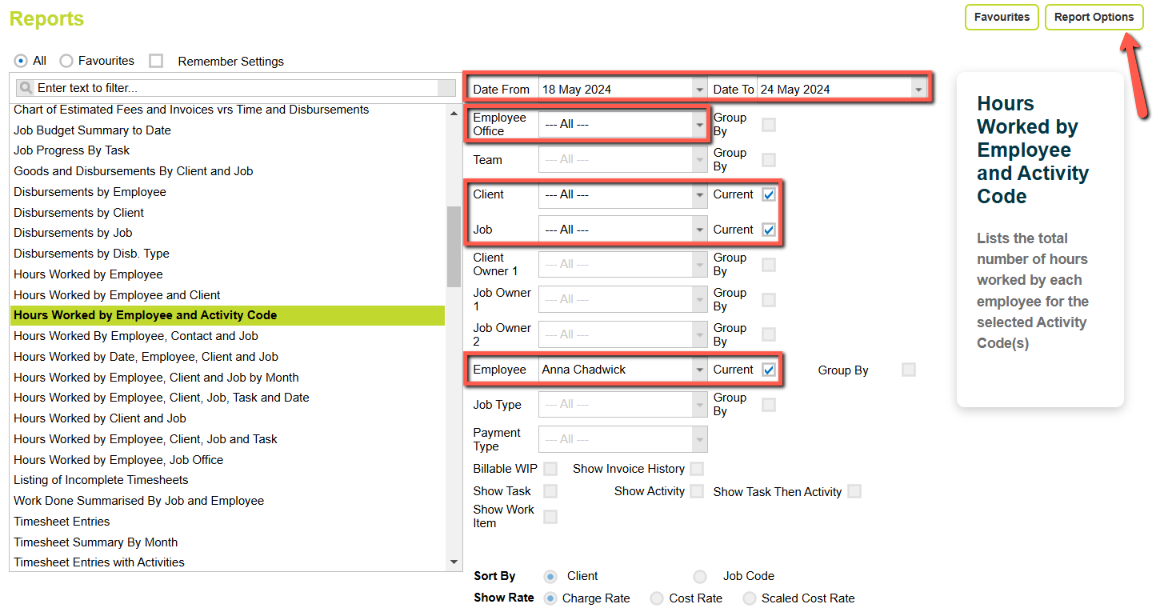This screenshot has width=1161, height=615.
Task: Toggle the Client Current checkbox
Action: coord(769,195)
